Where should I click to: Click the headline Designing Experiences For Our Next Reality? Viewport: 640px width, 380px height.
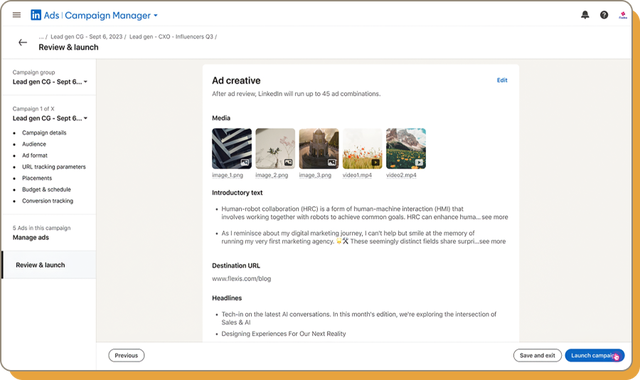coord(284,334)
